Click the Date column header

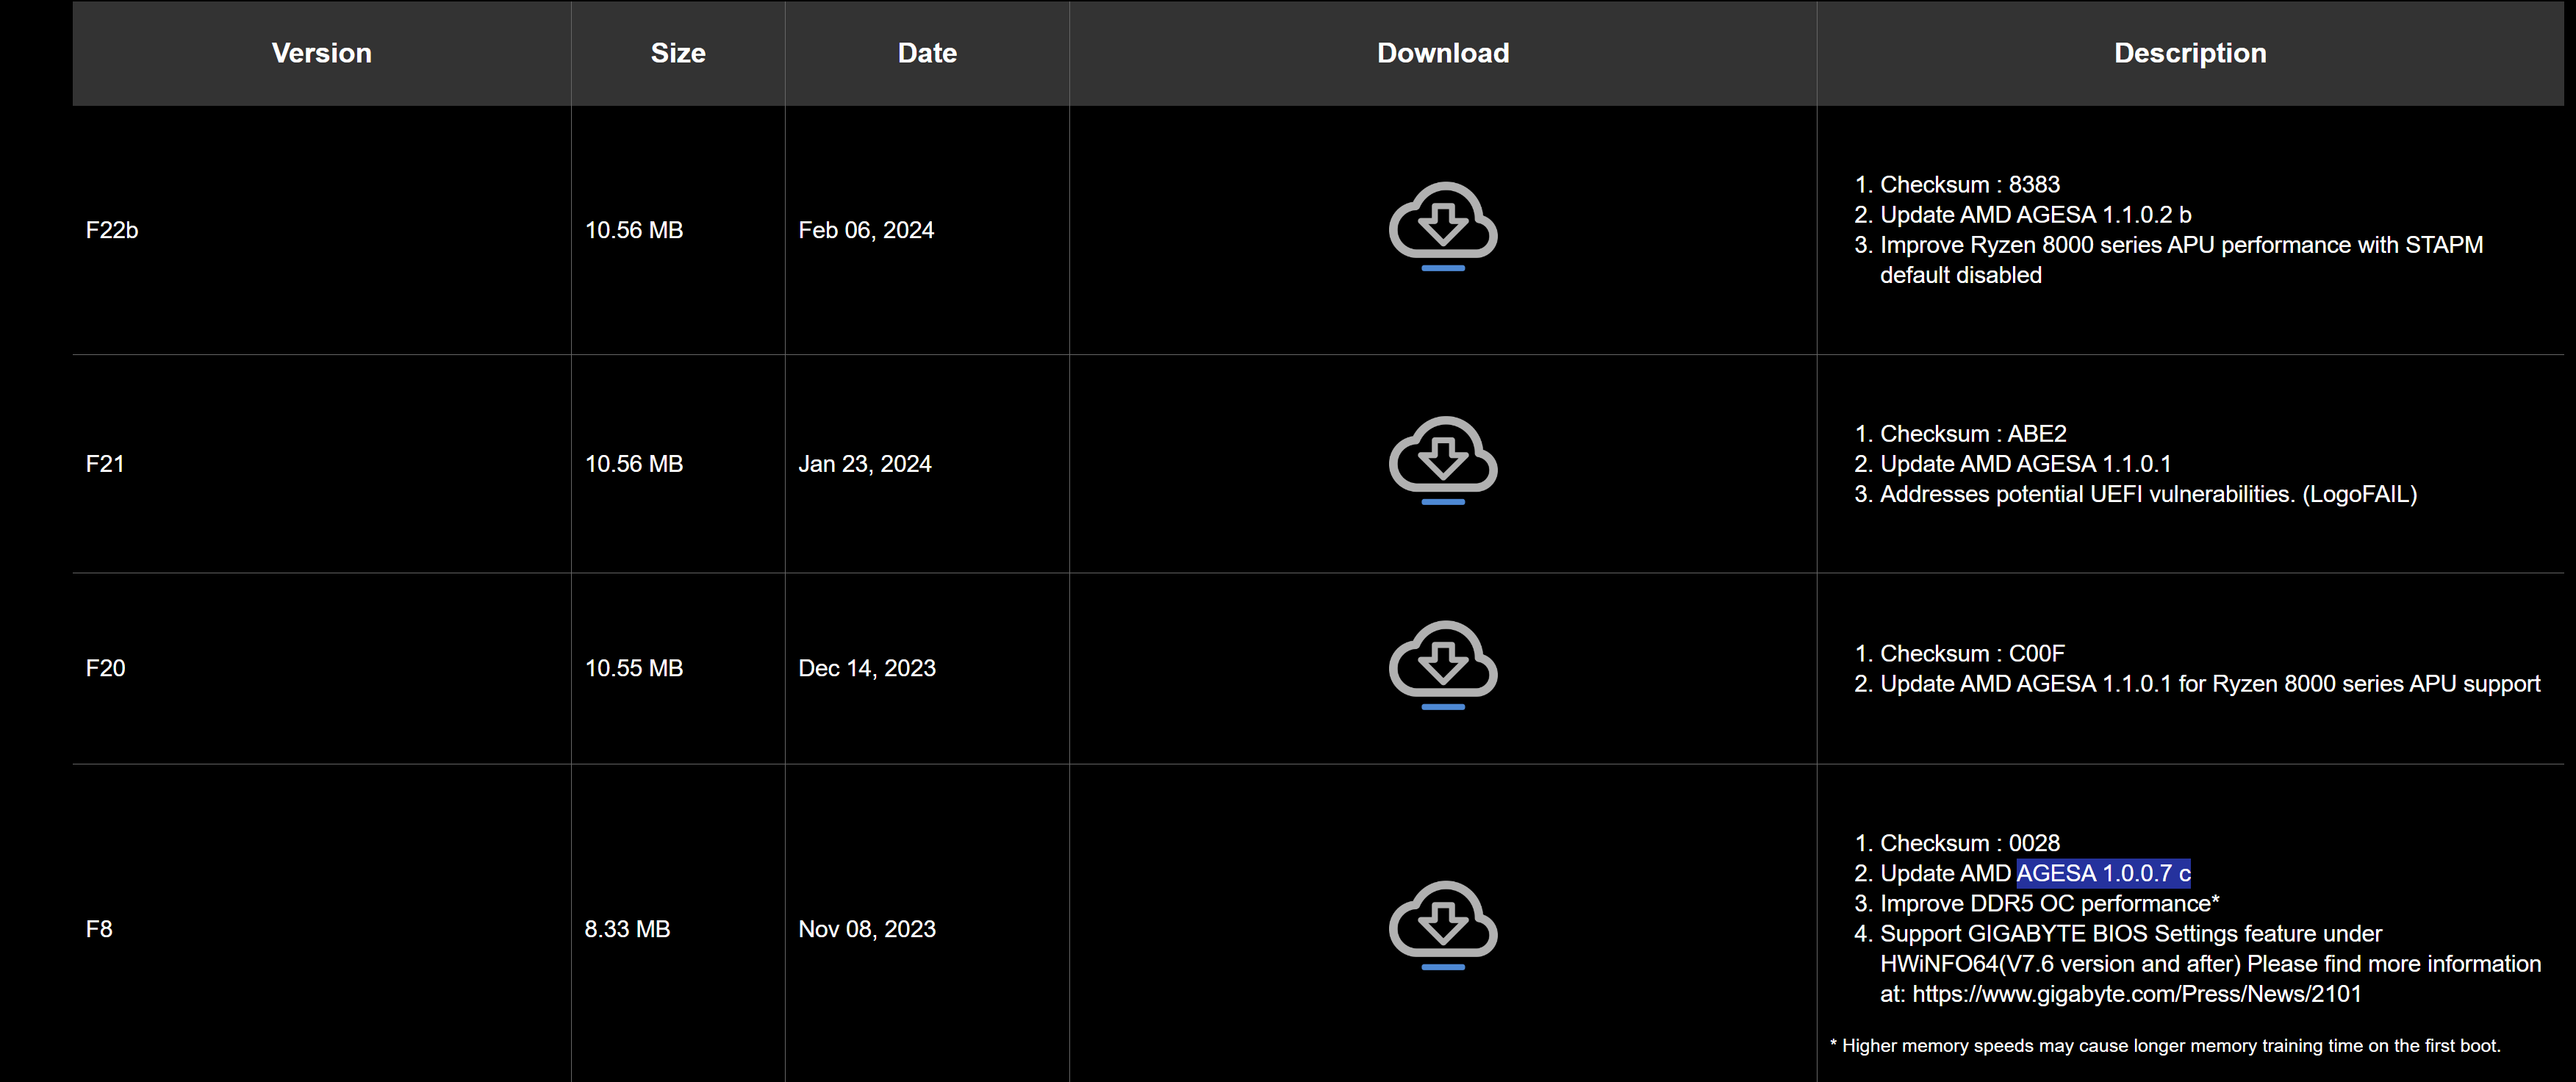(926, 53)
